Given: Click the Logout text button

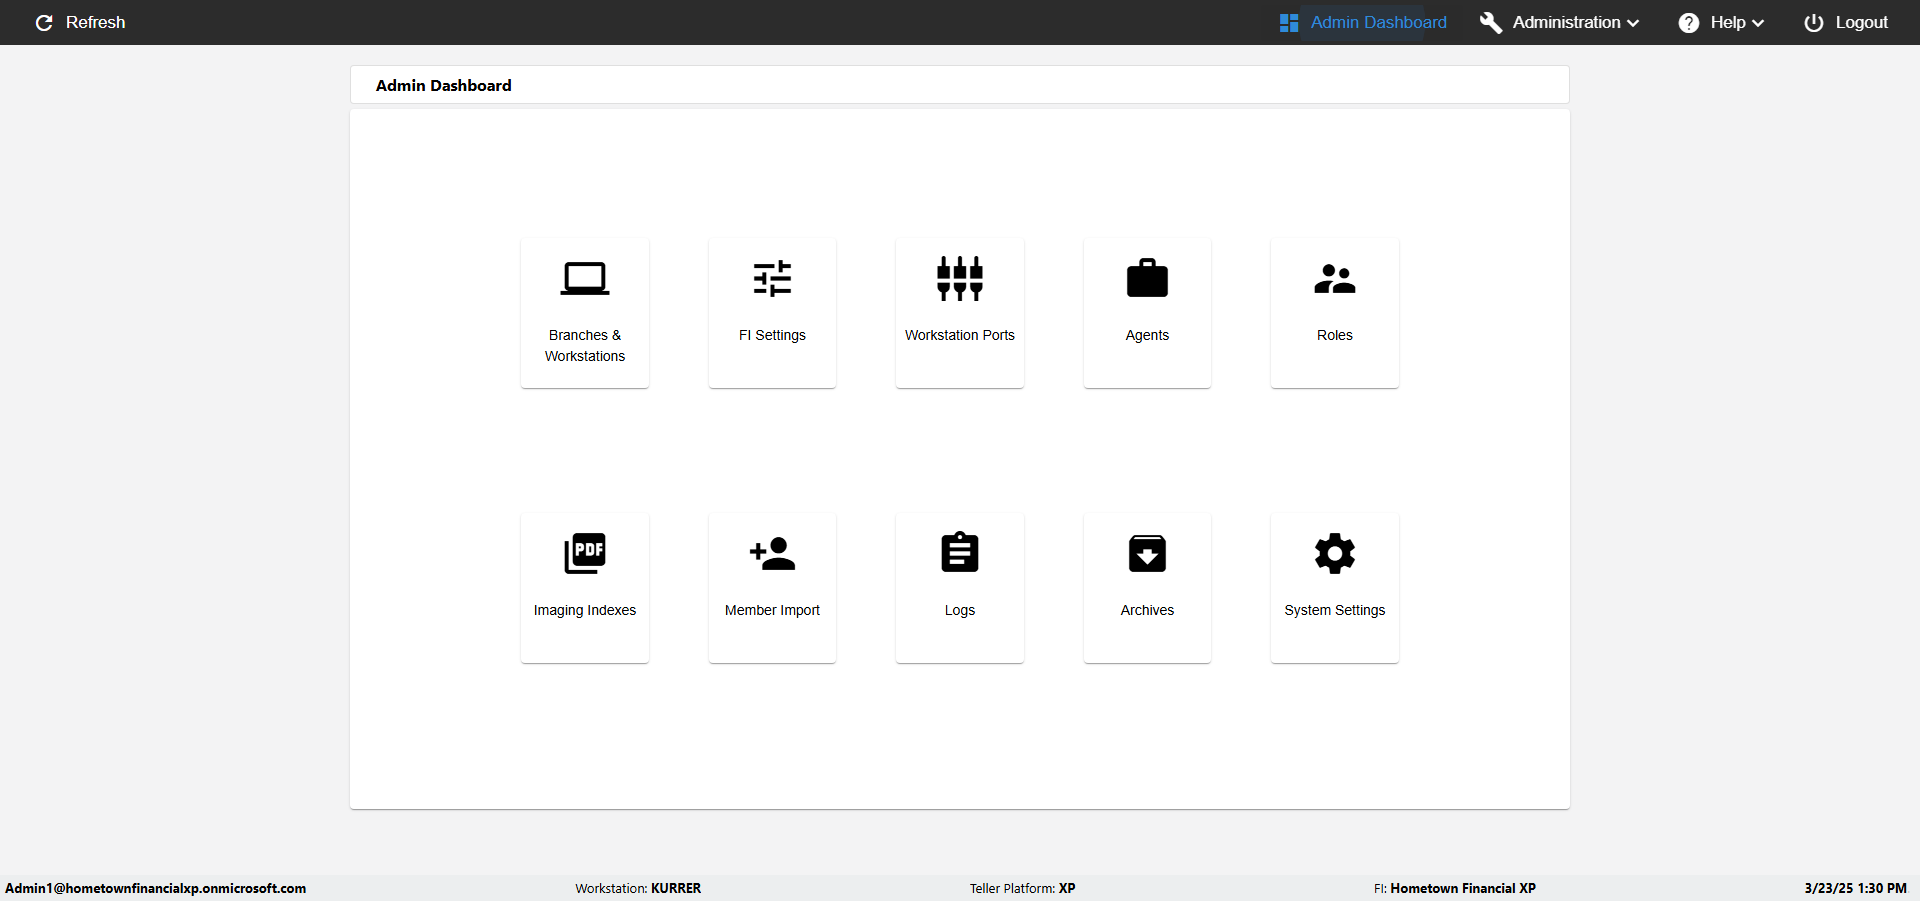Looking at the screenshot, I should [x=1862, y=22].
